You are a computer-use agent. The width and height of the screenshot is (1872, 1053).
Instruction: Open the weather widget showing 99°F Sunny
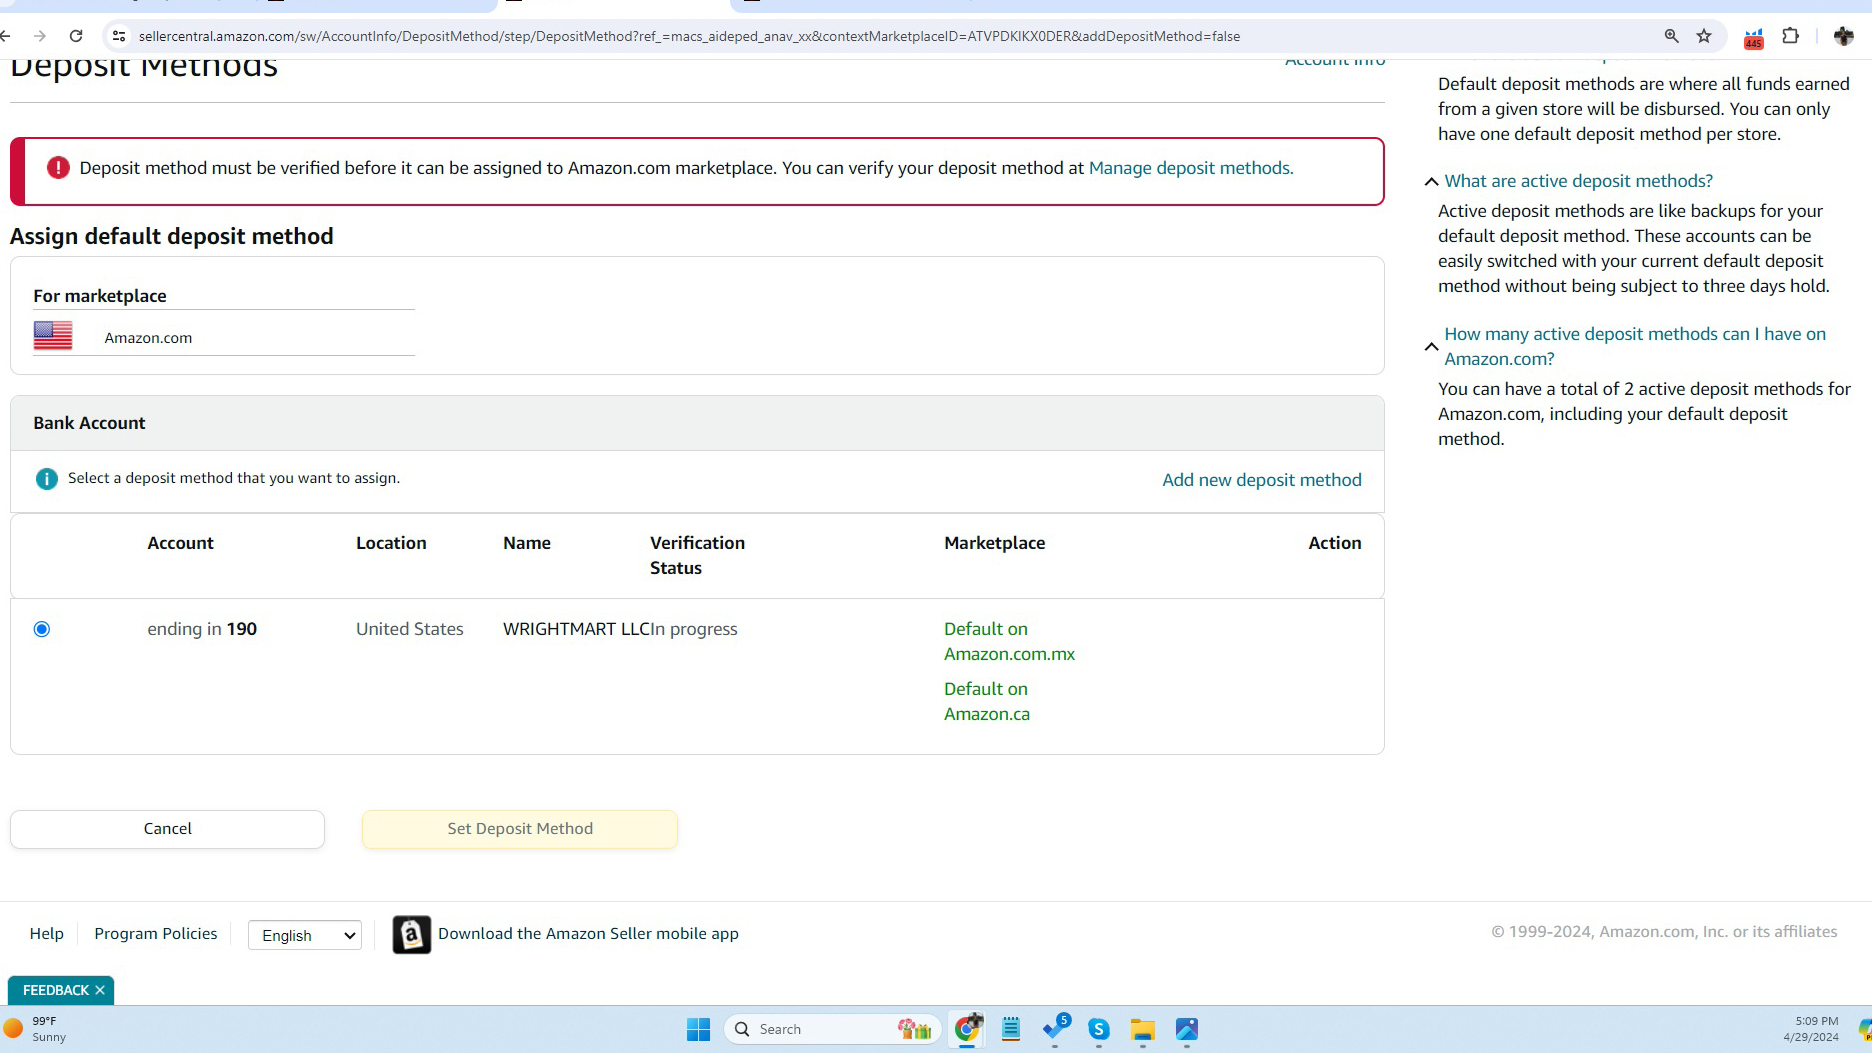pos(36,1029)
